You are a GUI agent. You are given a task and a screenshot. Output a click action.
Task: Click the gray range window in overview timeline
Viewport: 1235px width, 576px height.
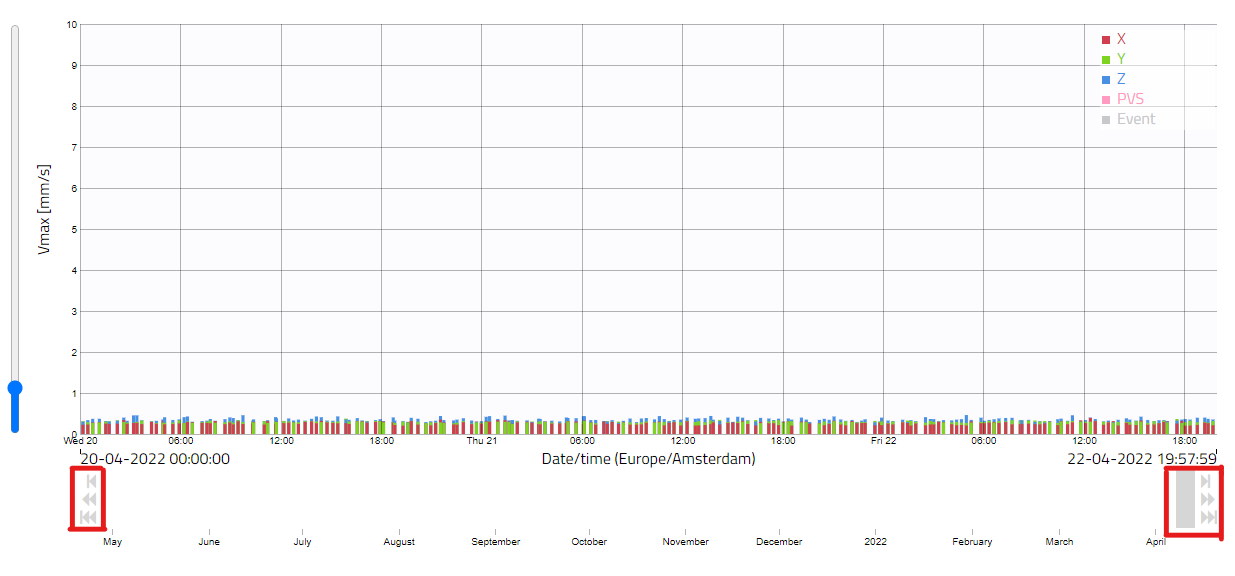(x=1185, y=499)
